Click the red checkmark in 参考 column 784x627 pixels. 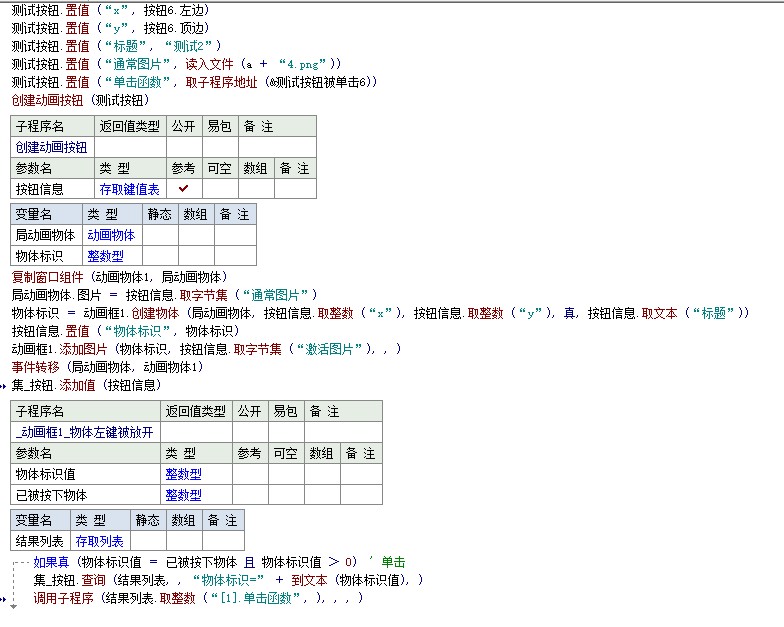tap(183, 188)
